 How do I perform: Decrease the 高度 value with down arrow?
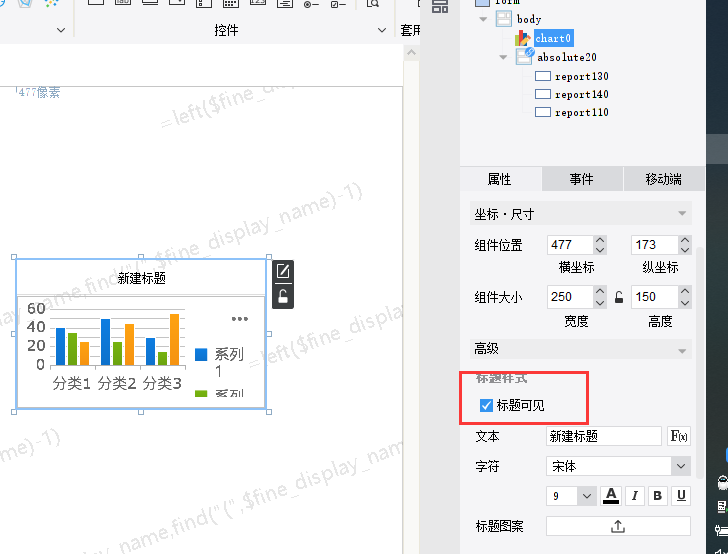685,302
